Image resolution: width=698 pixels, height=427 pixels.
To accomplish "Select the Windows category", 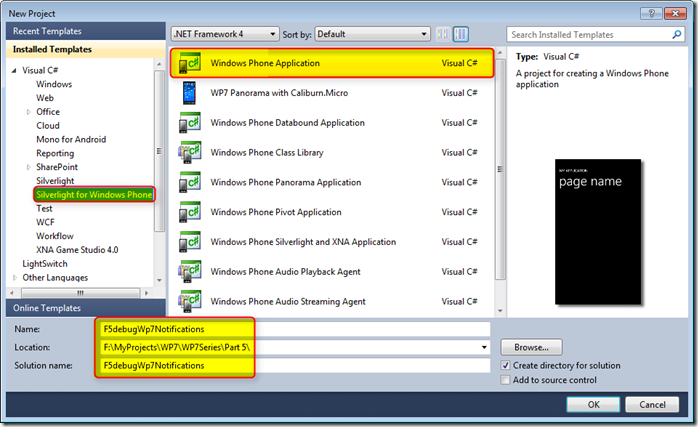I will coord(54,84).
